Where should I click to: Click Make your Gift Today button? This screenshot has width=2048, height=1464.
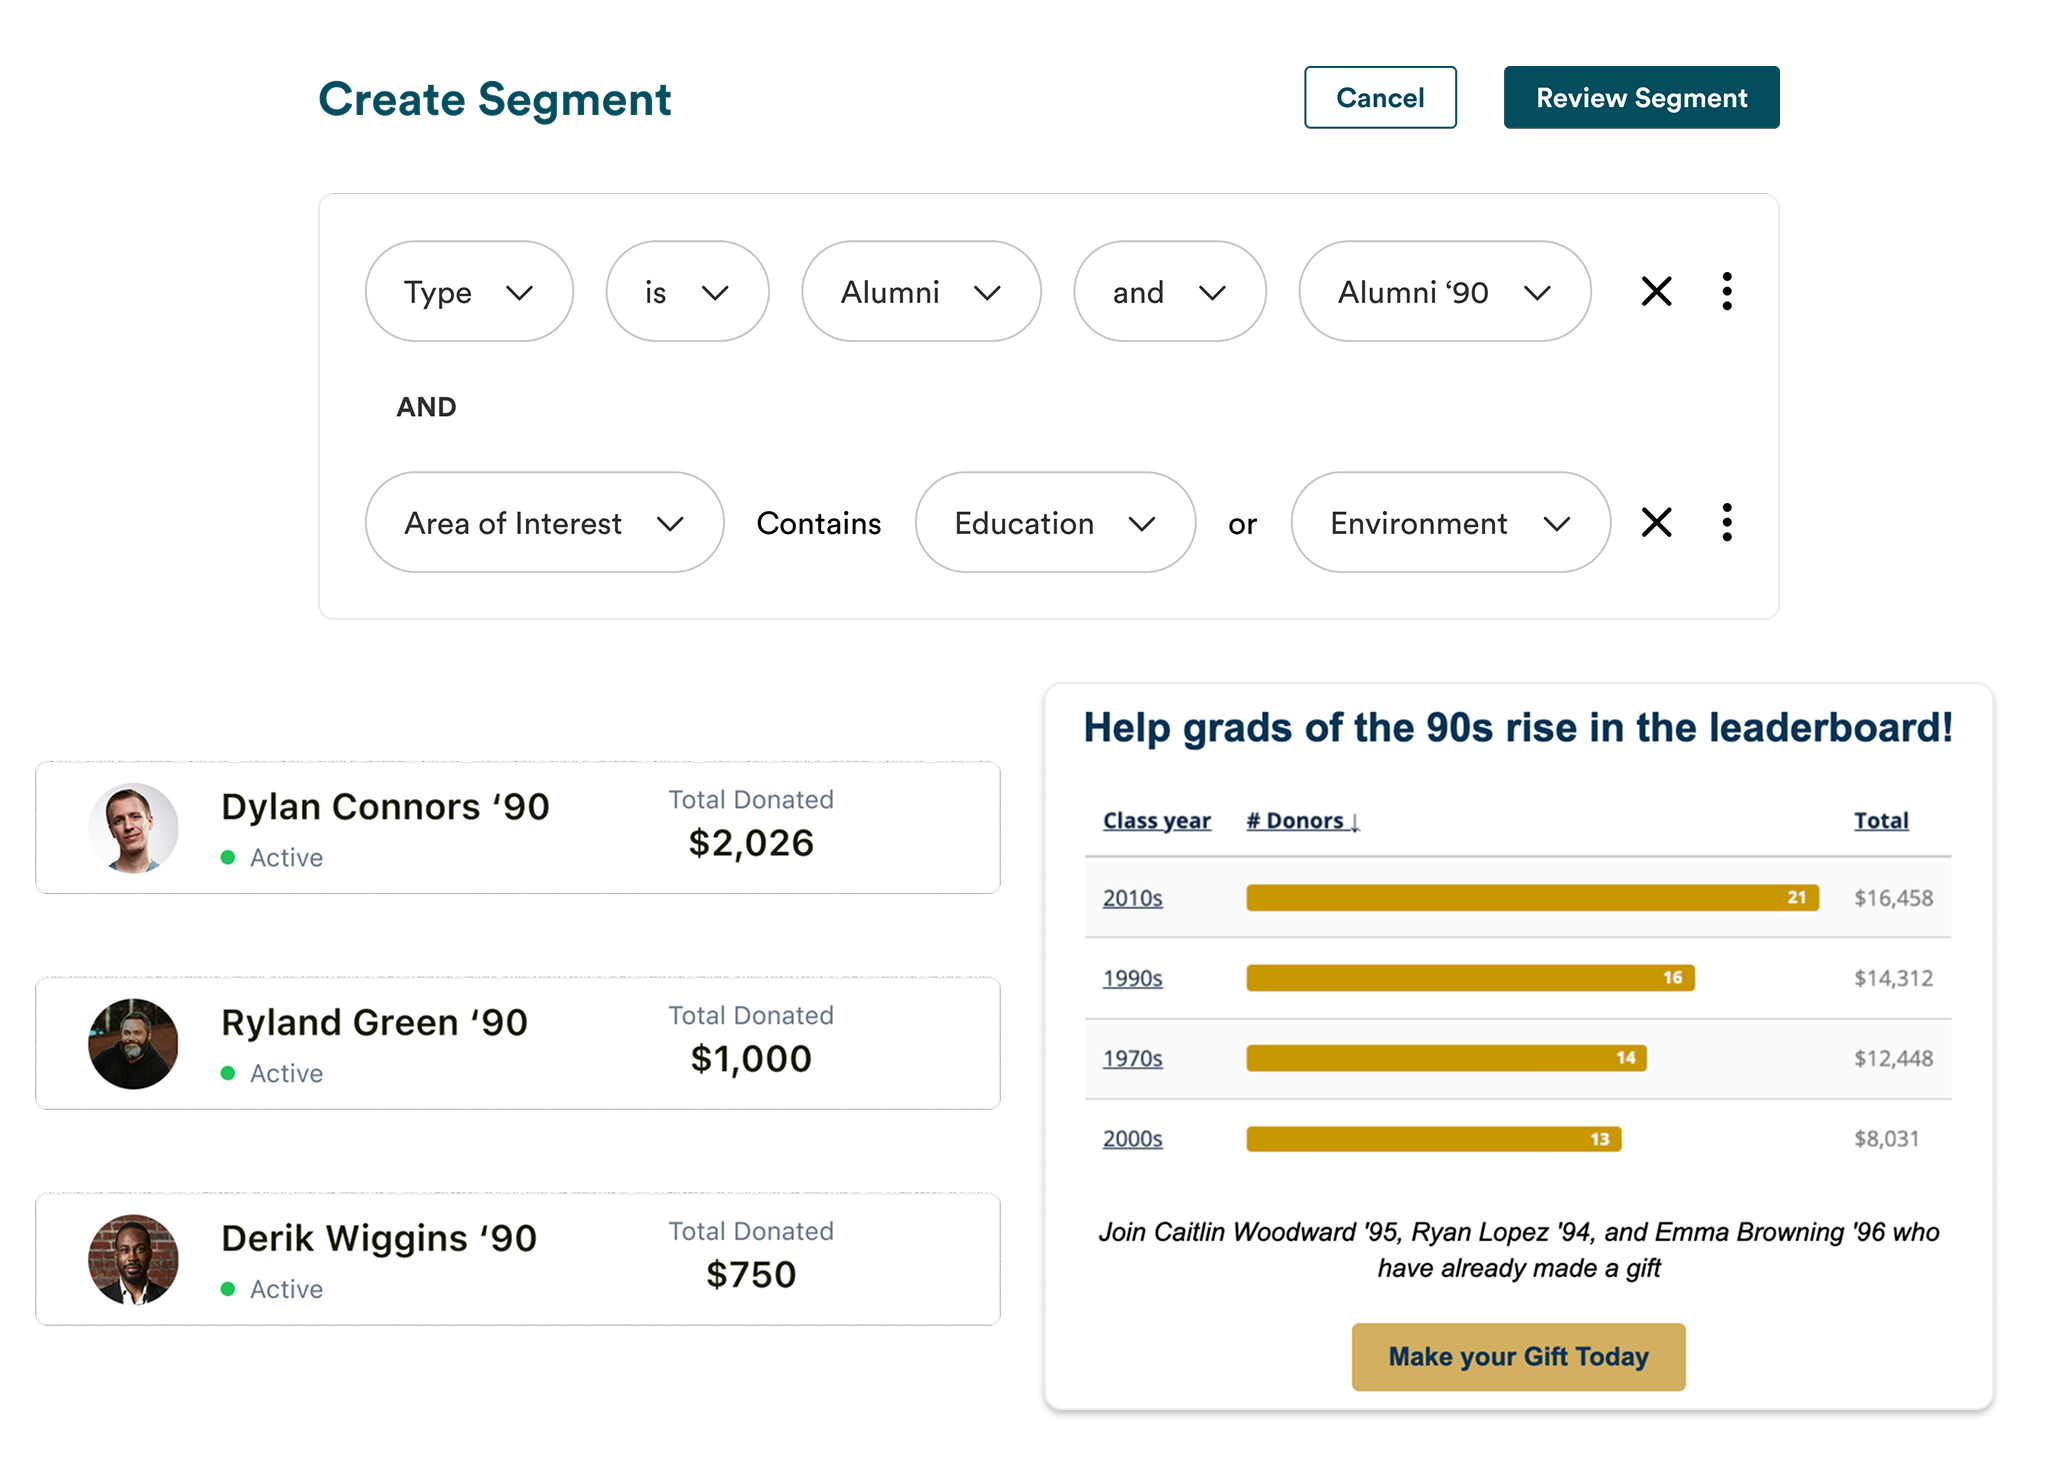point(1518,1357)
